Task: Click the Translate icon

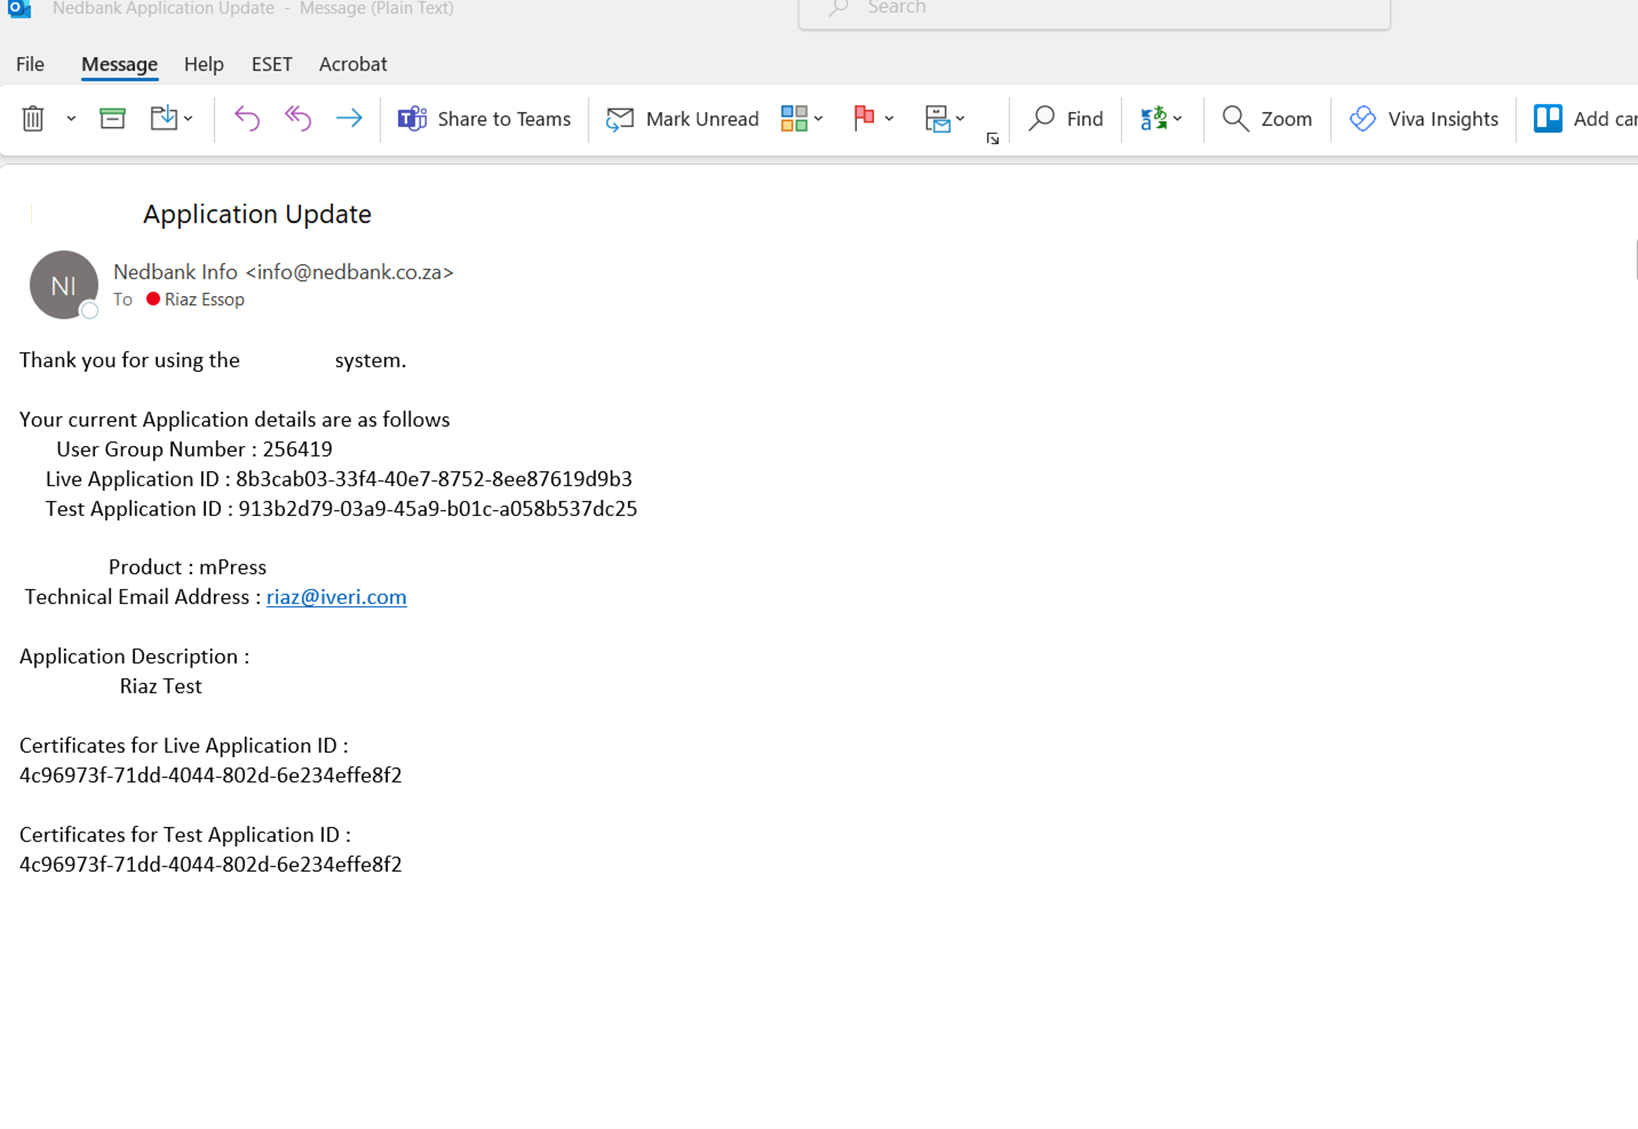Action: [x=1154, y=118]
